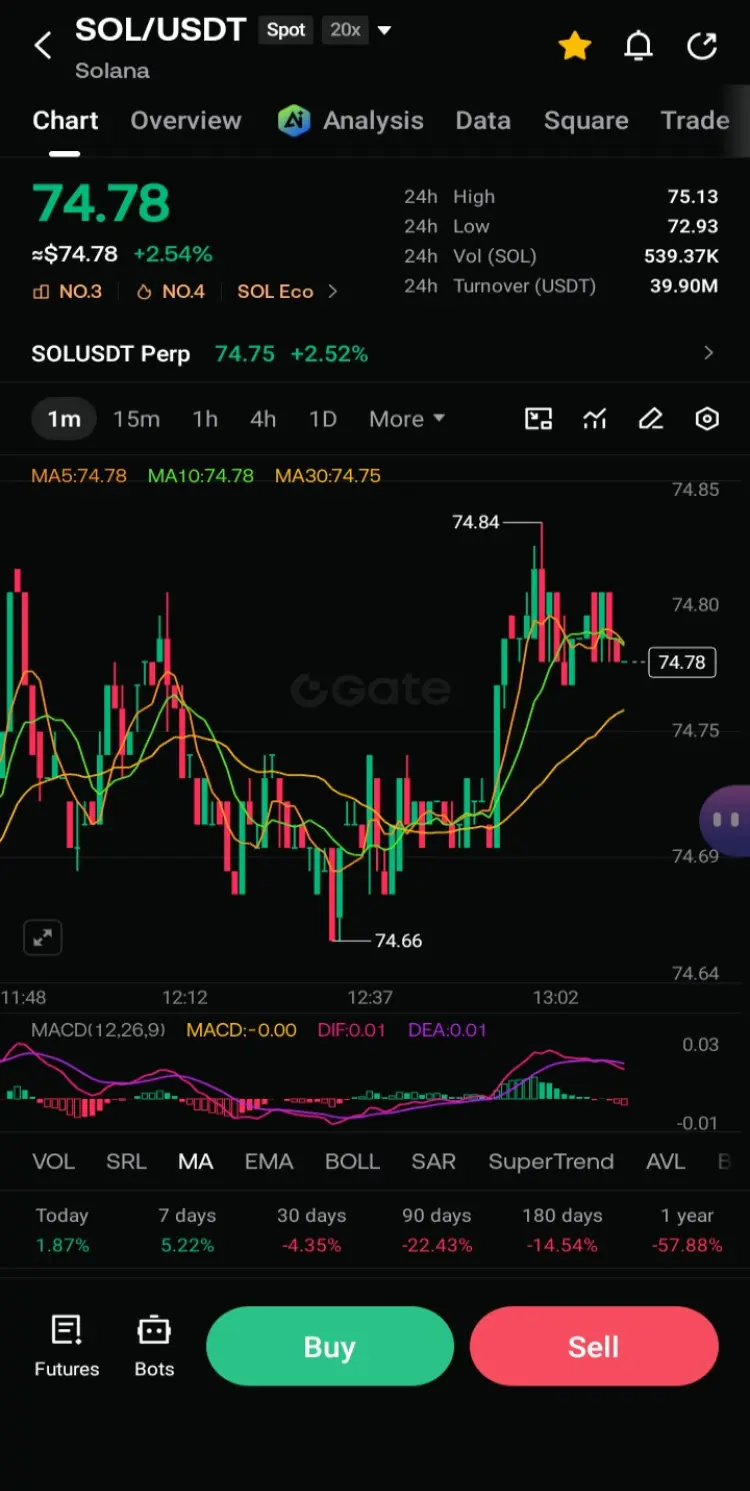Tap the 1 year -57.88% performance
This screenshot has width=750, height=1491.
point(687,1230)
